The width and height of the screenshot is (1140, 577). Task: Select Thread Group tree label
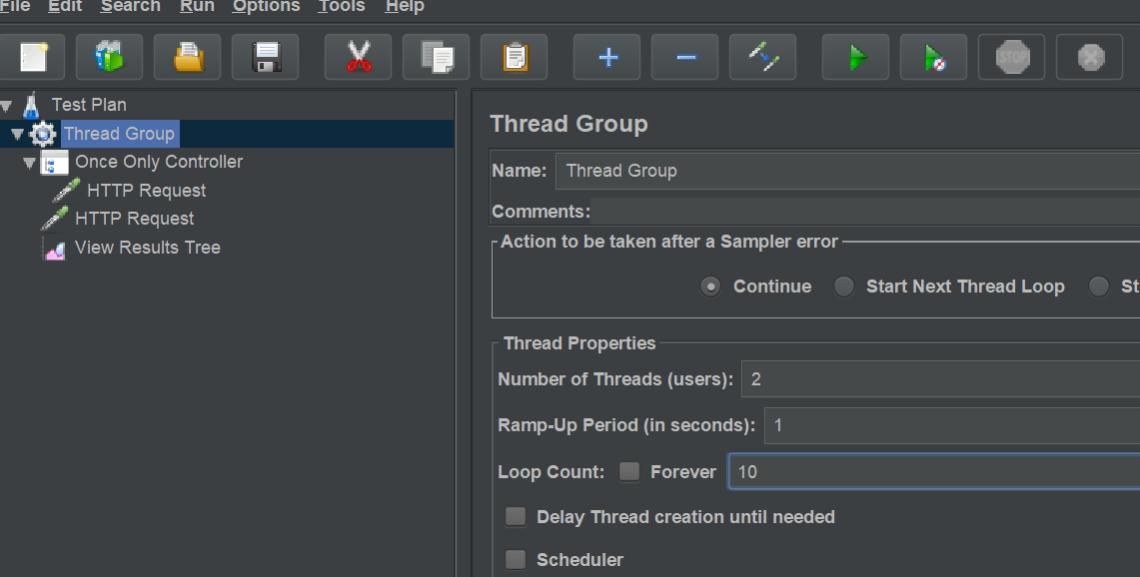coord(119,134)
